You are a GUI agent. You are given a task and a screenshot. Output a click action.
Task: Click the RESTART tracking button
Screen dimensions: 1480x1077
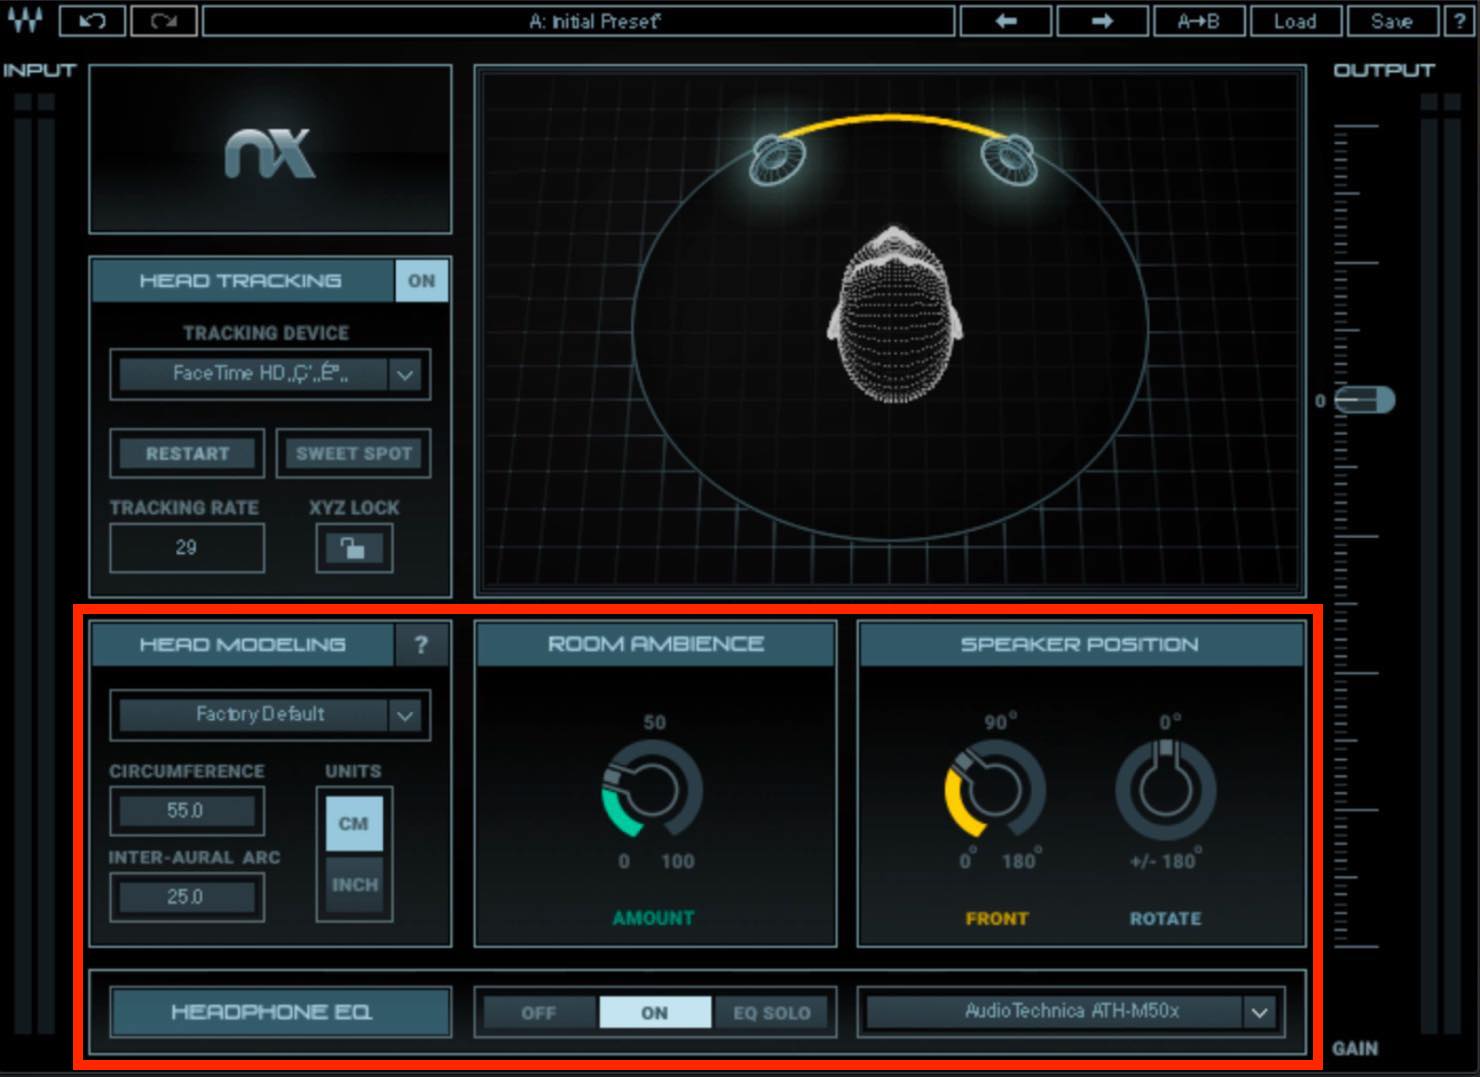pos(187,453)
